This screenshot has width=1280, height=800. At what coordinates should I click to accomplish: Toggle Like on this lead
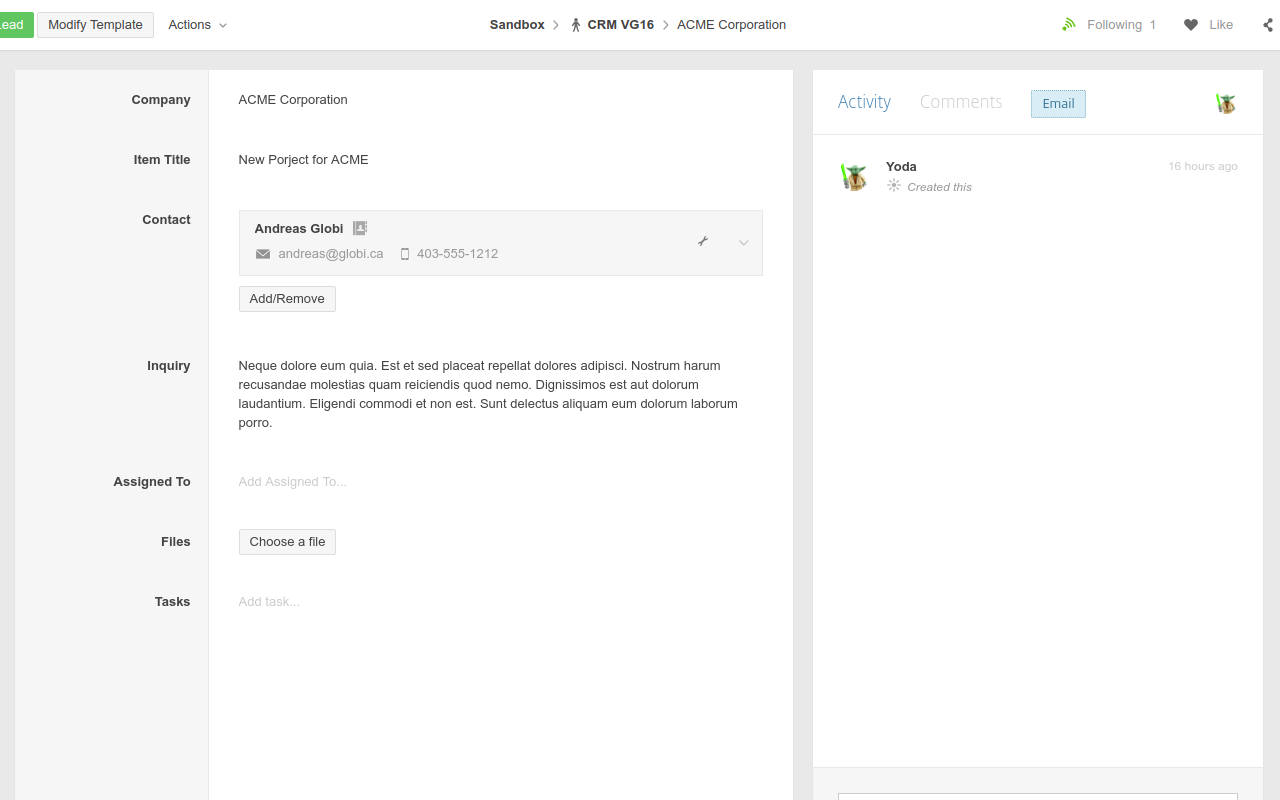(x=1219, y=24)
